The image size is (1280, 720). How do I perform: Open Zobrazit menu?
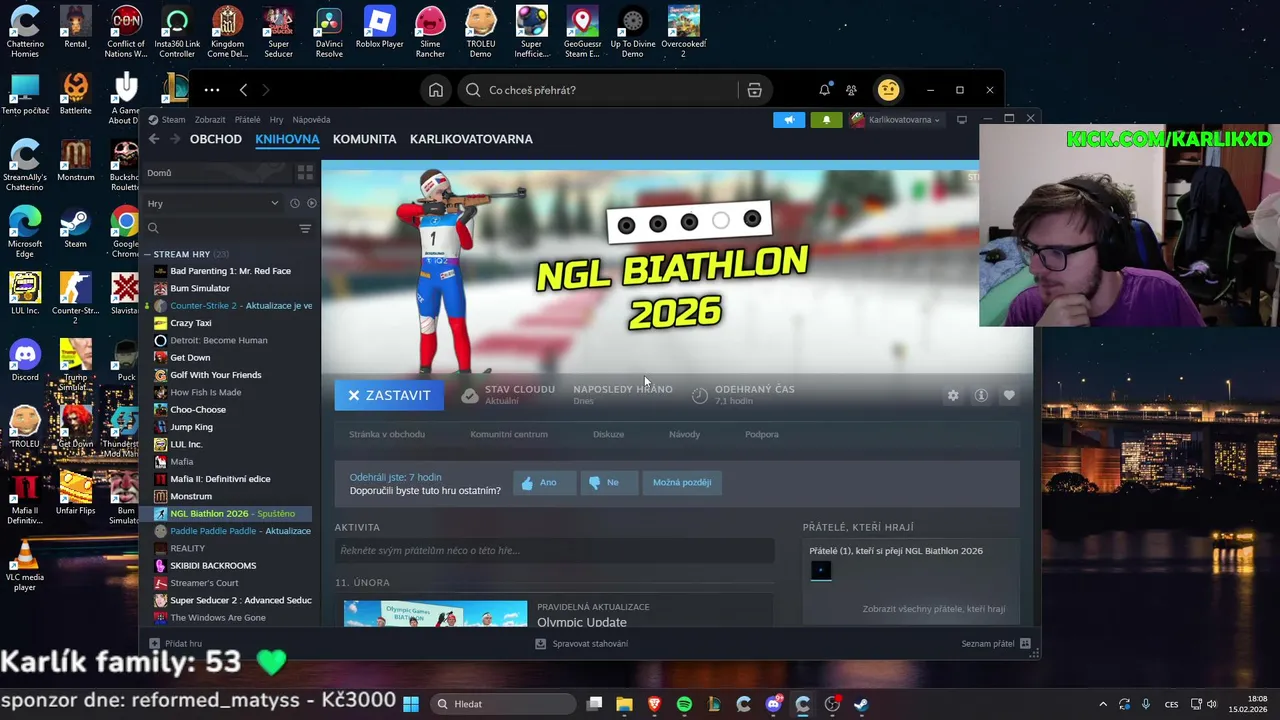pos(210,120)
